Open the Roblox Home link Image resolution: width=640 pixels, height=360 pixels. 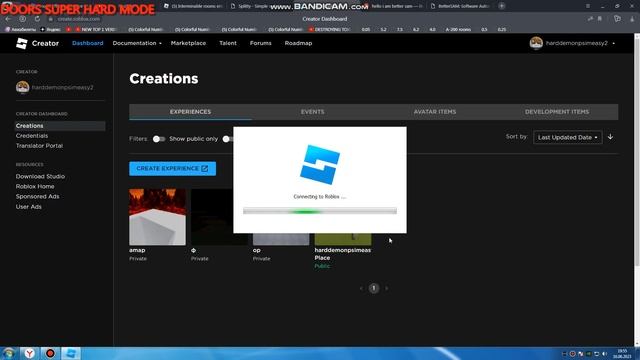tap(35, 187)
